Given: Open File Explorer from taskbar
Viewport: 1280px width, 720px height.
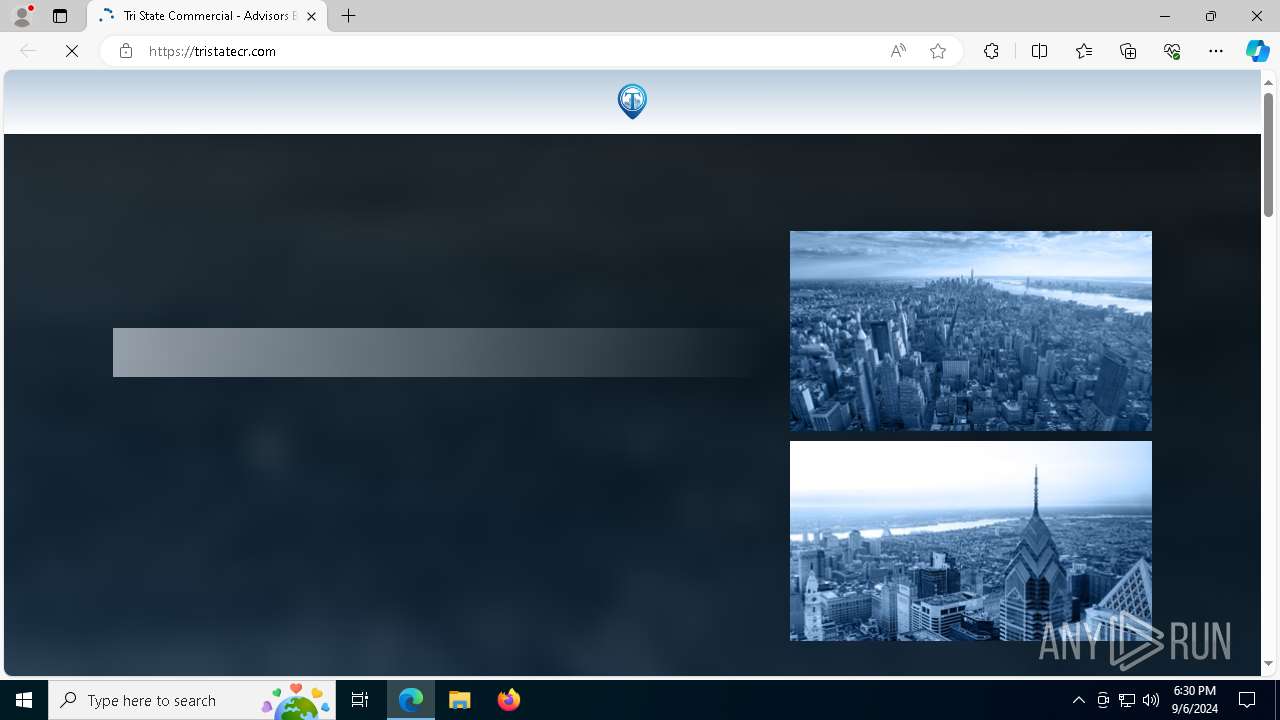Looking at the screenshot, I should pos(460,700).
